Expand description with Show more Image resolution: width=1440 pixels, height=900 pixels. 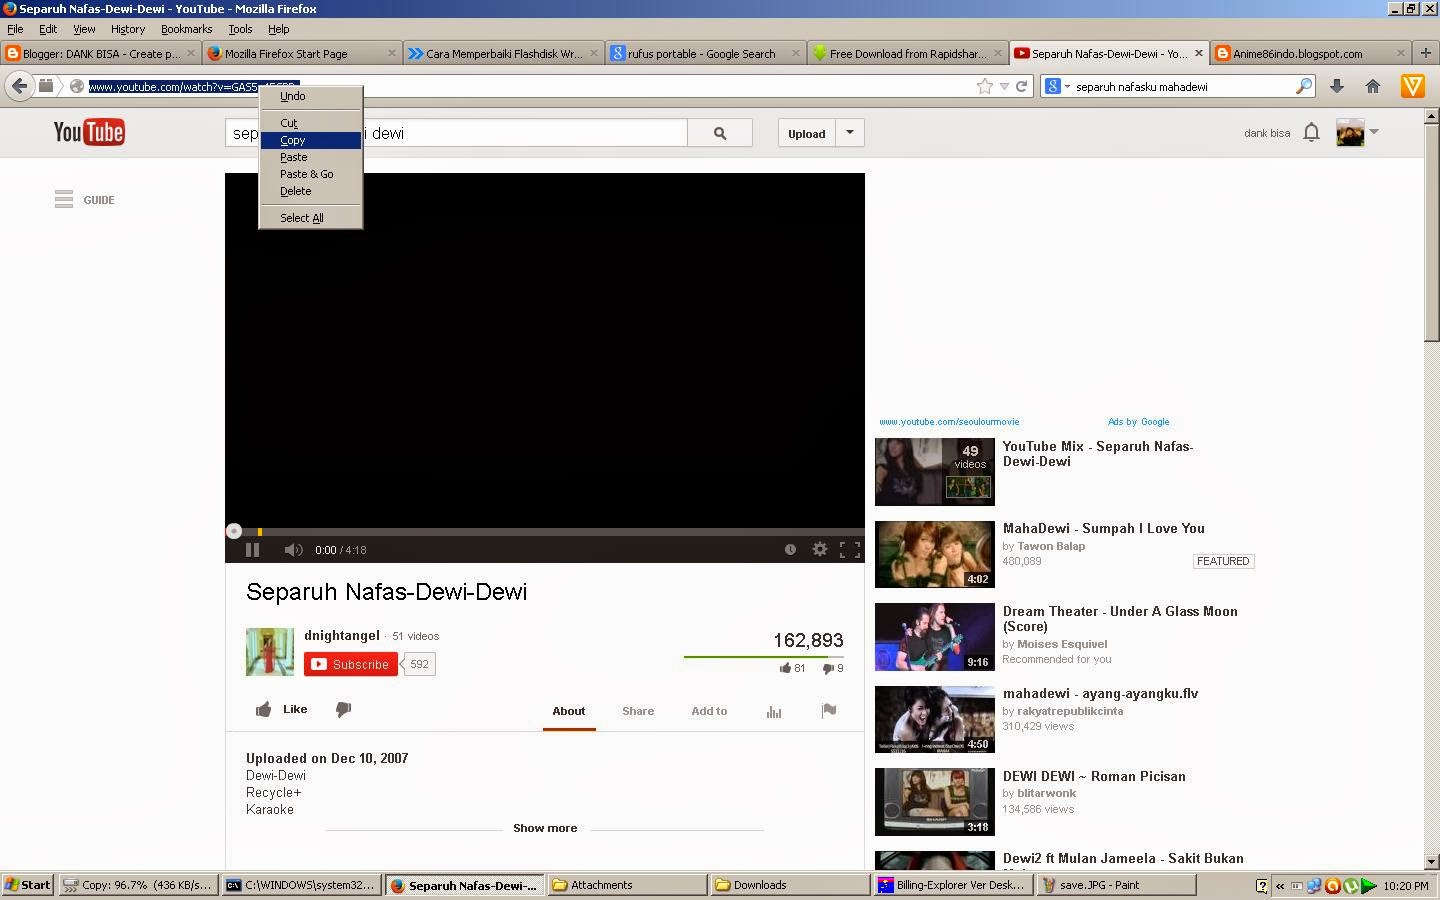(545, 828)
